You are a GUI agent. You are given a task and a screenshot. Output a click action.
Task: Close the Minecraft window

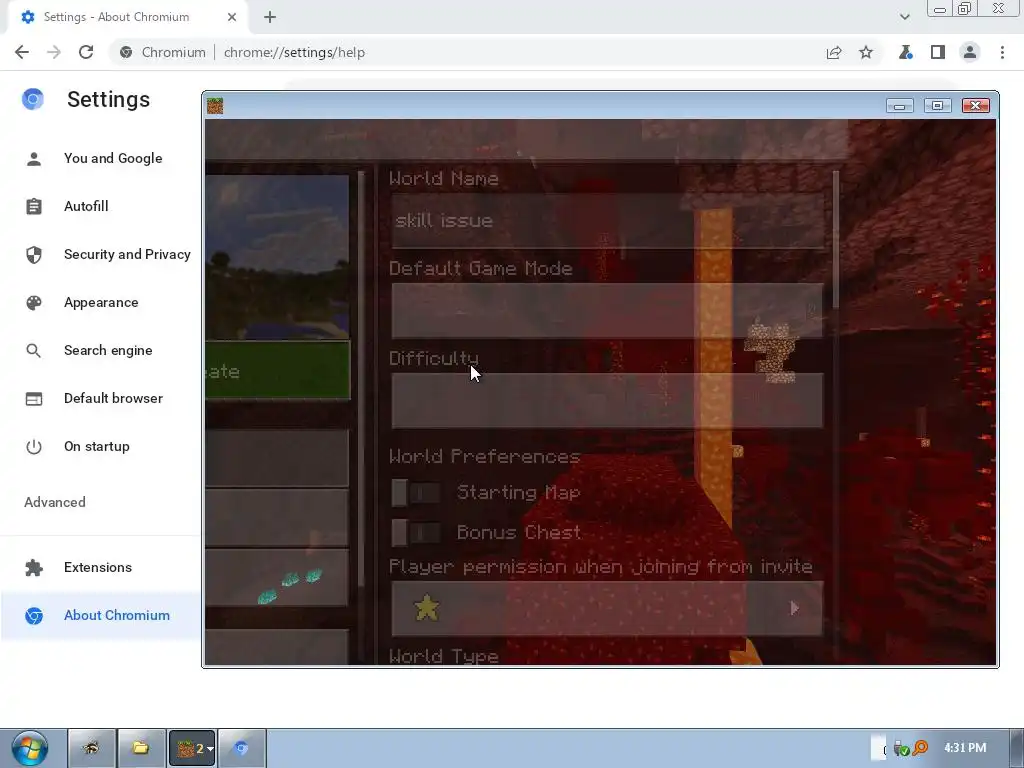click(x=976, y=106)
